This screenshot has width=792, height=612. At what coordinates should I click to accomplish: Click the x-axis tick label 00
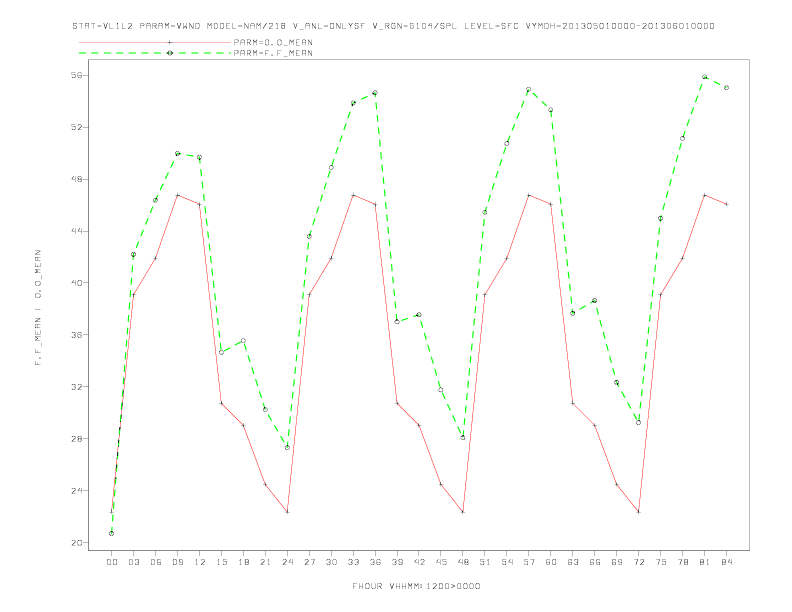coord(112,562)
